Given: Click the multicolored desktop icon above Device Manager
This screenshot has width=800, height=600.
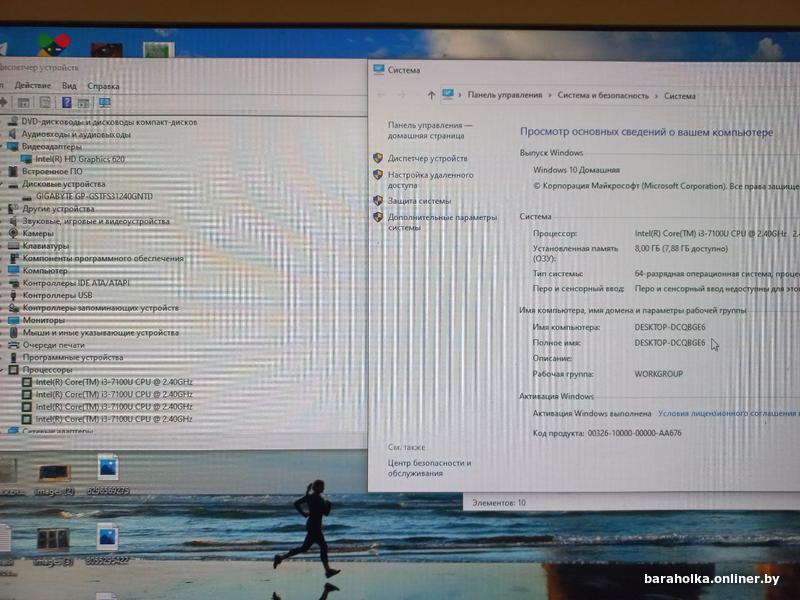Looking at the screenshot, I should (x=54, y=44).
